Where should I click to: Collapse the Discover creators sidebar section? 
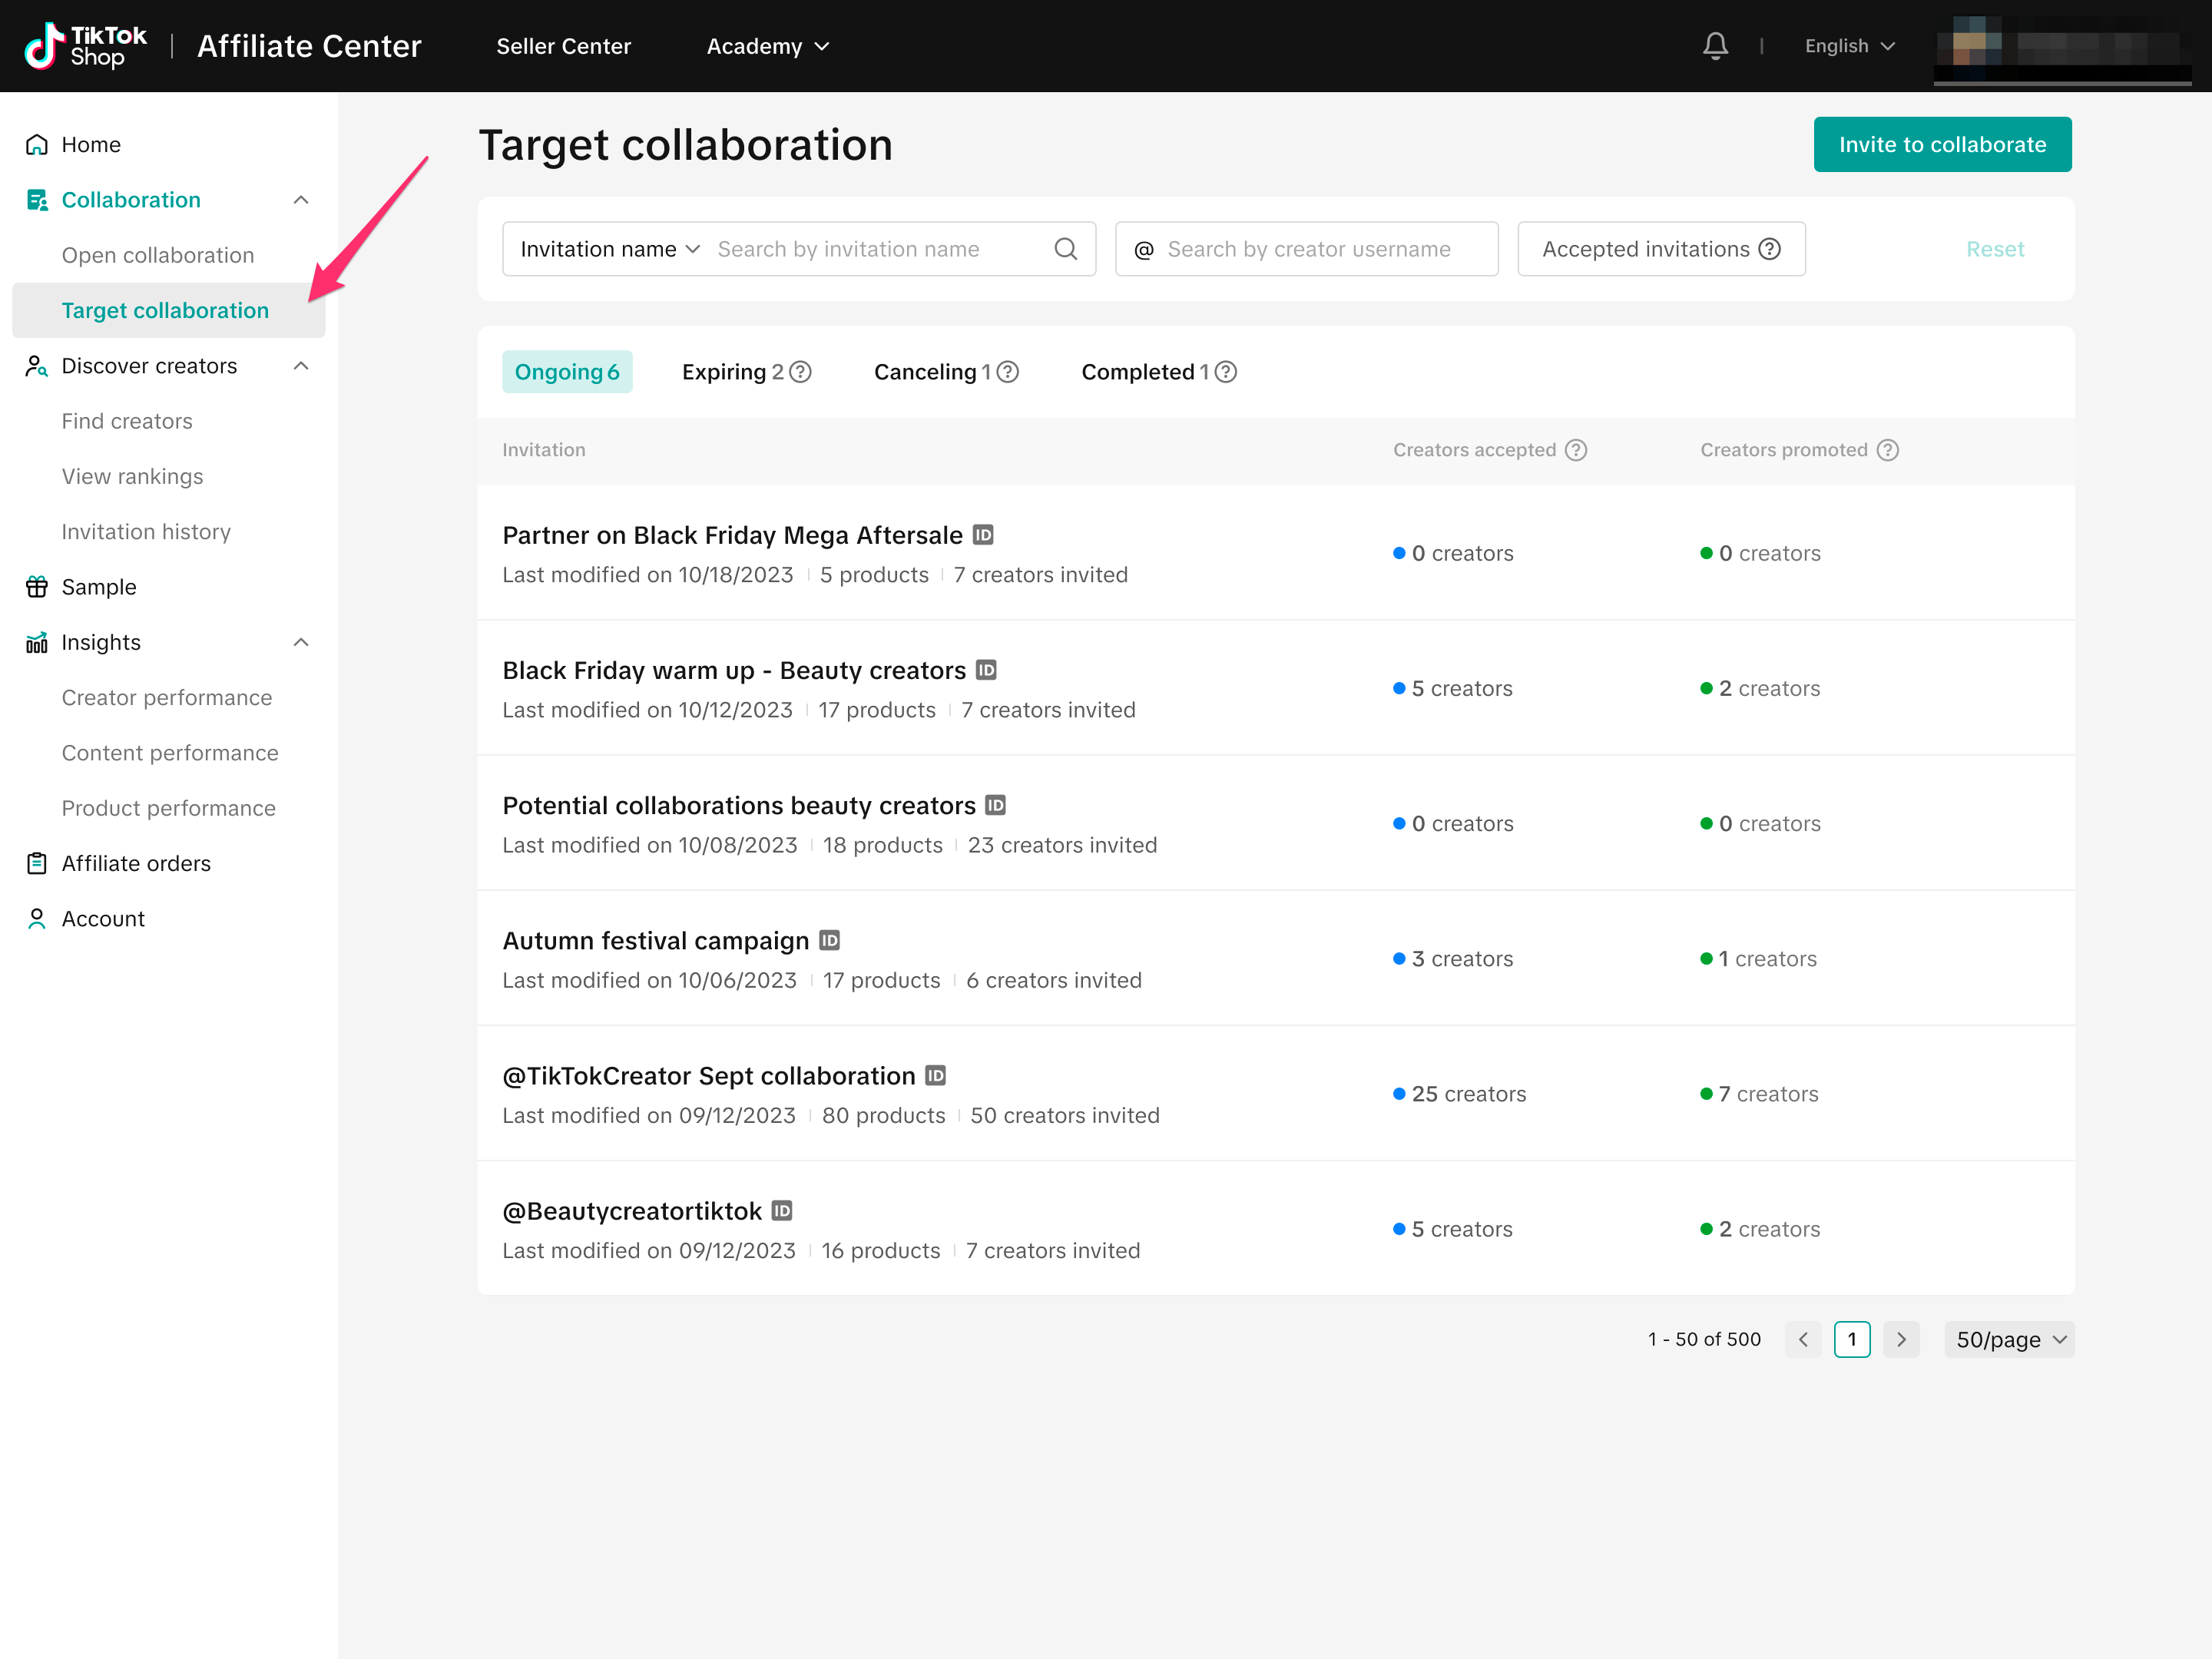301,366
